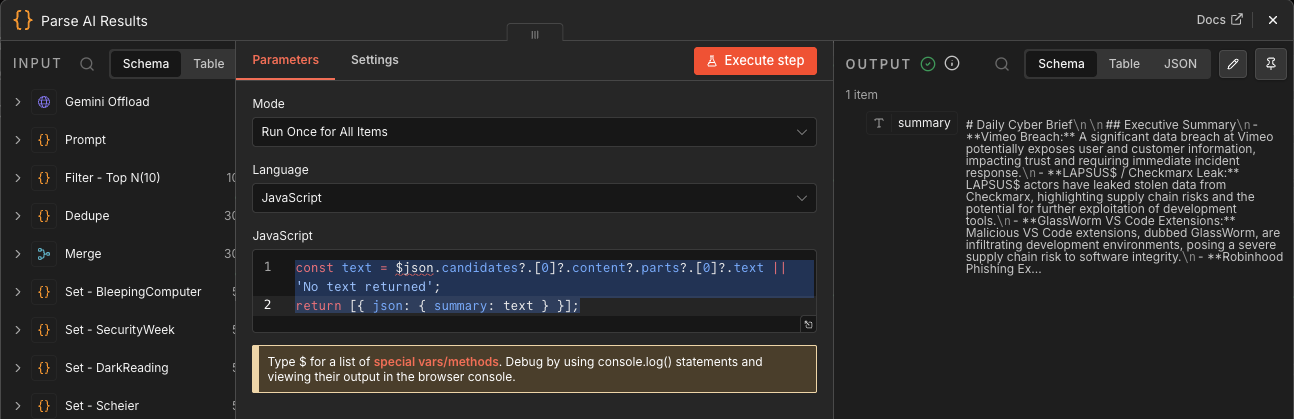The height and width of the screenshot is (419, 1294).
Task: Select the Gemini Offload label
Action: (x=106, y=102)
